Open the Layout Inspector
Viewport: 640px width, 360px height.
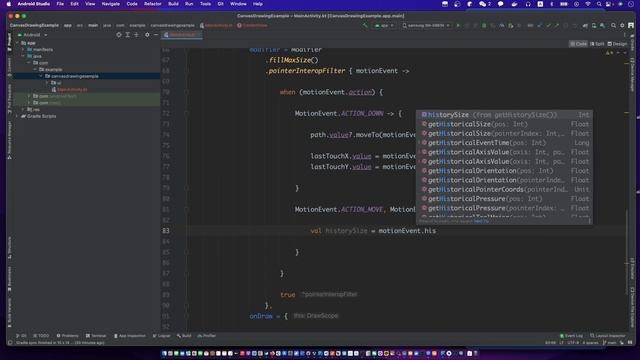[608, 336]
